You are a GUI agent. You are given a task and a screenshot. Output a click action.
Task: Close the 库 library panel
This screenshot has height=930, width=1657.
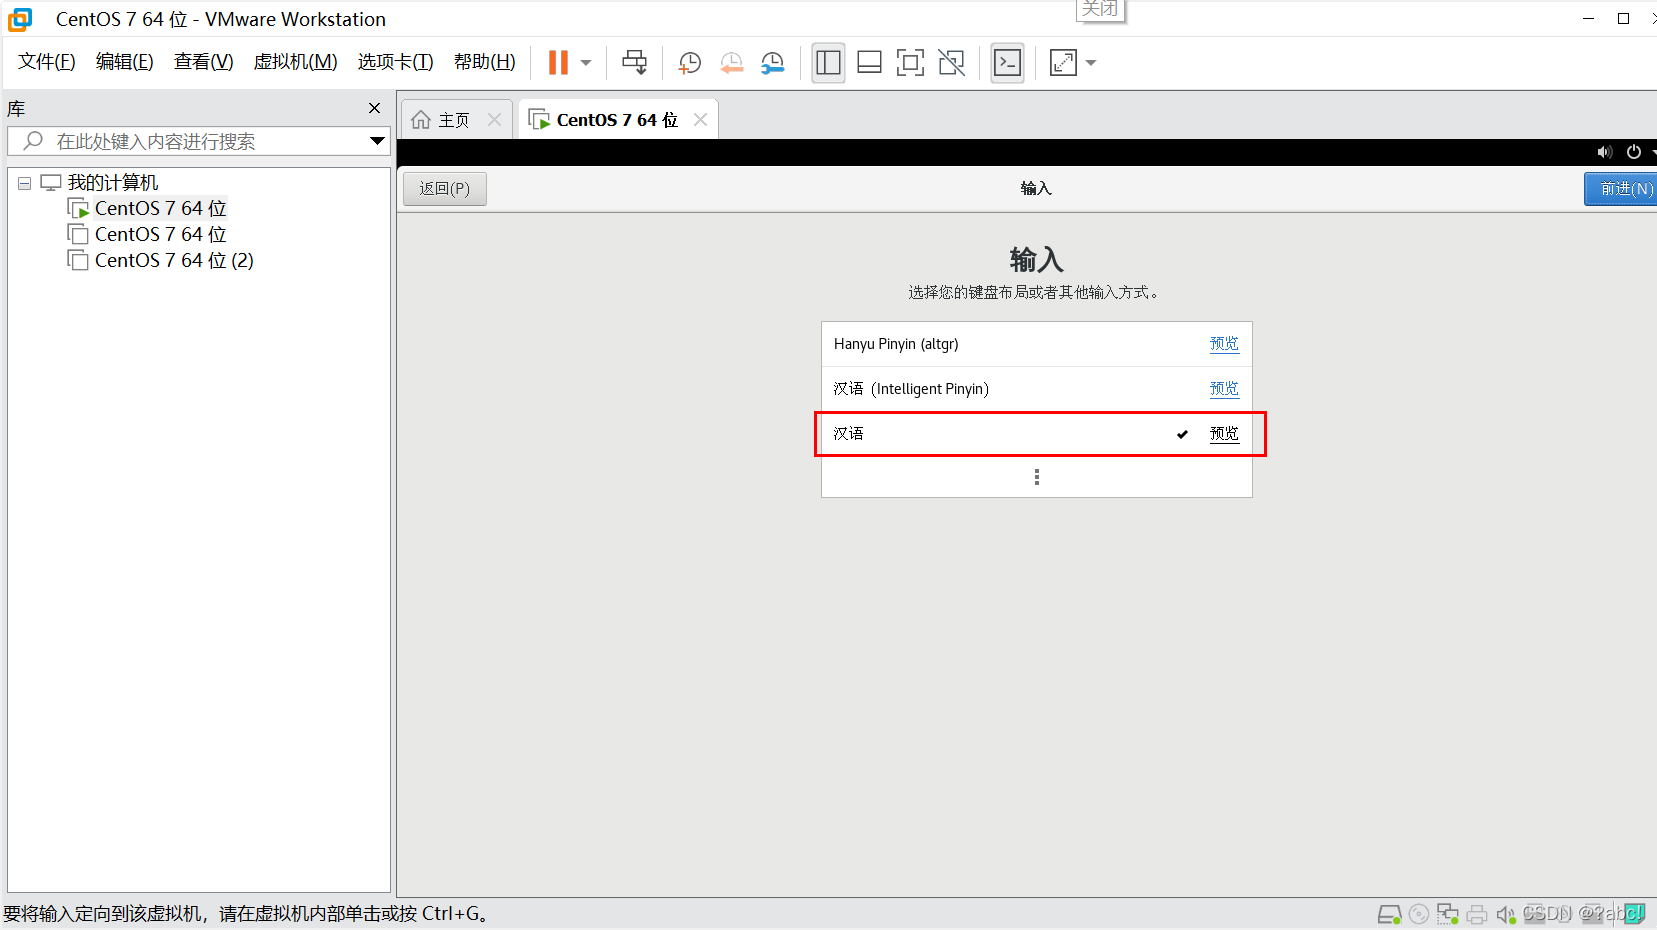coord(374,108)
